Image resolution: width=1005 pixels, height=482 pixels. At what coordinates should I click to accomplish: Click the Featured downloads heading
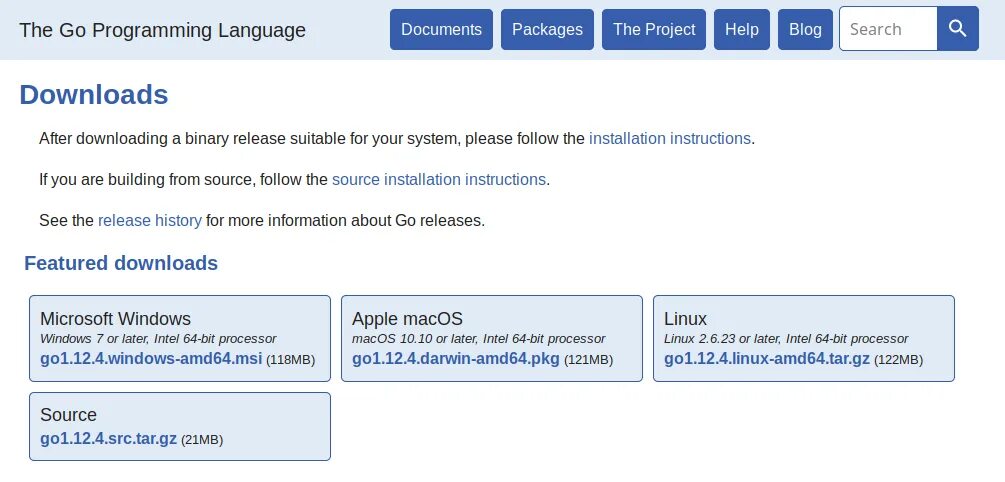121,264
